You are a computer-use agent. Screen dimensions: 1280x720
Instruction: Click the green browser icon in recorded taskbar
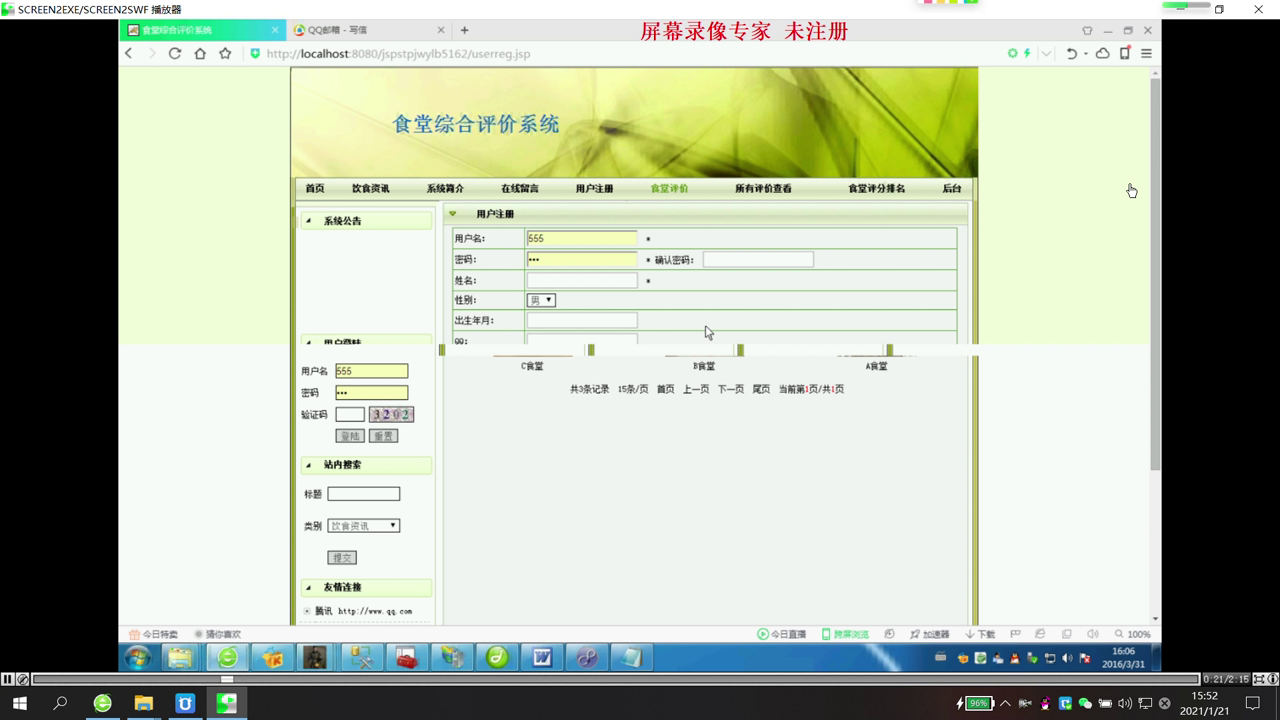pos(228,657)
